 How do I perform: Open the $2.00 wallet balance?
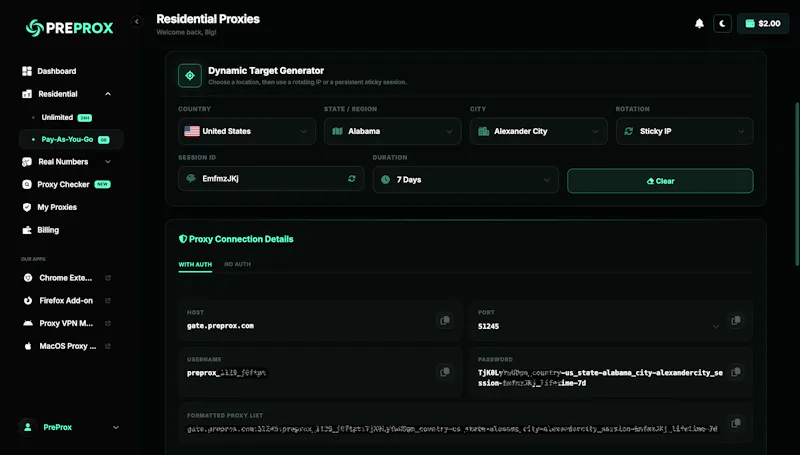763,23
